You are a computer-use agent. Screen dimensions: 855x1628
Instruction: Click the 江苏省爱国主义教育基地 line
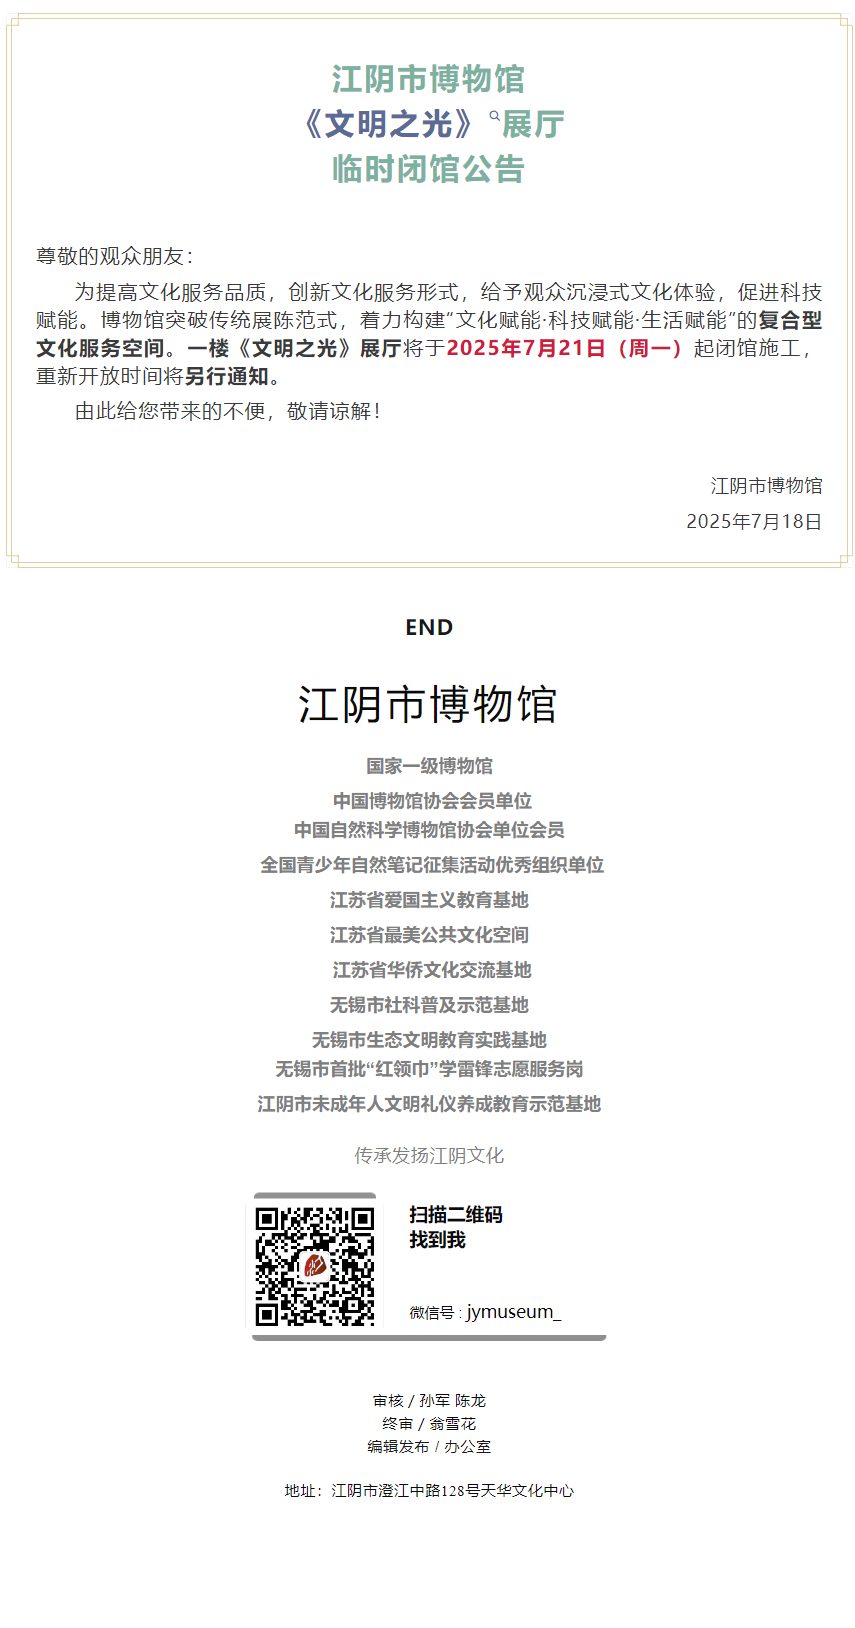click(429, 900)
